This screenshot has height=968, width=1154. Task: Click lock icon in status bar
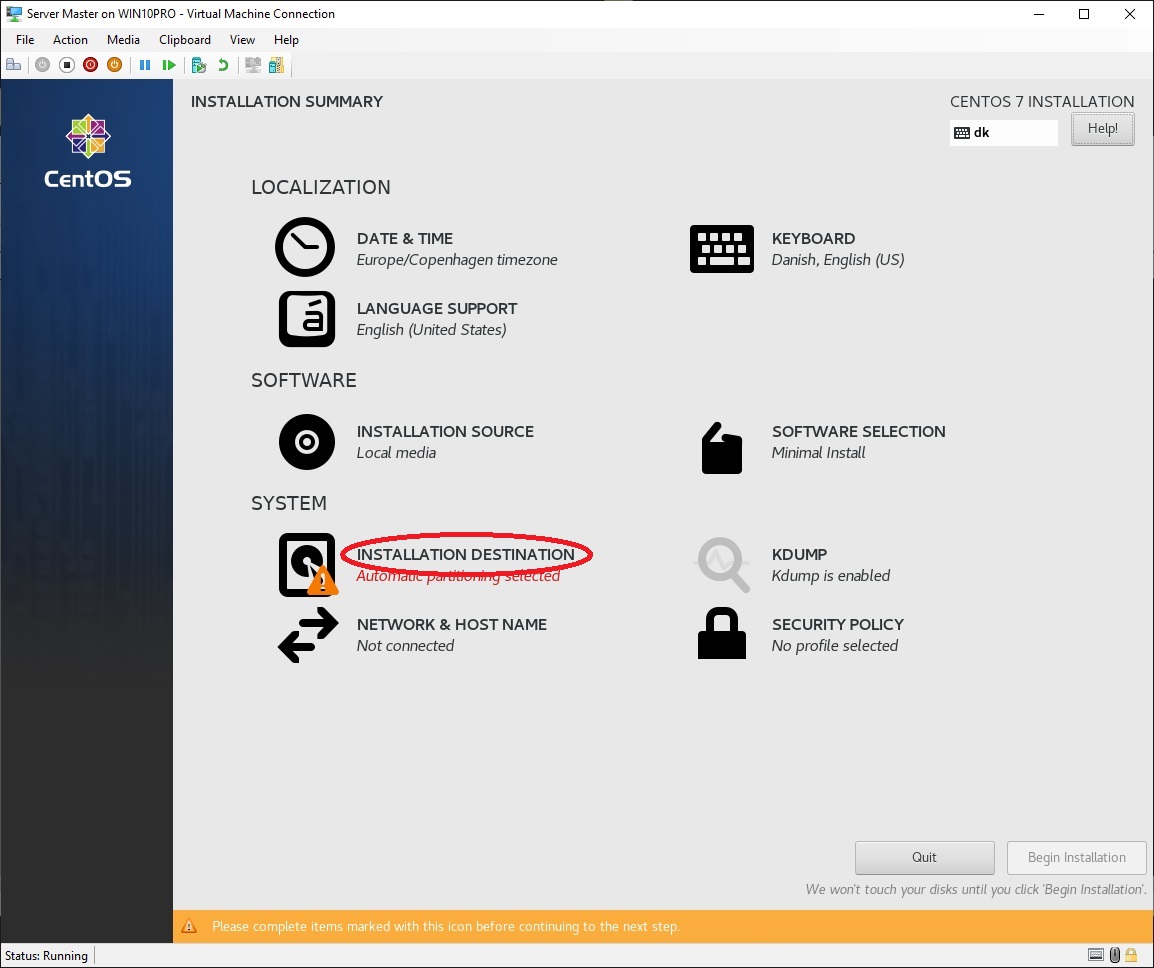pos(1131,955)
